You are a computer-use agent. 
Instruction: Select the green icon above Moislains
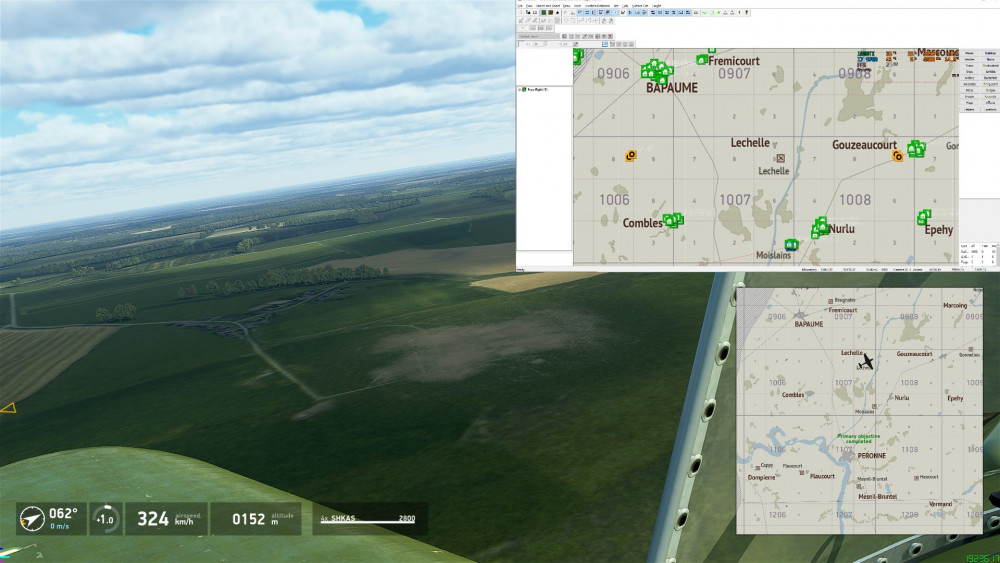pyautogui.click(x=791, y=245)
